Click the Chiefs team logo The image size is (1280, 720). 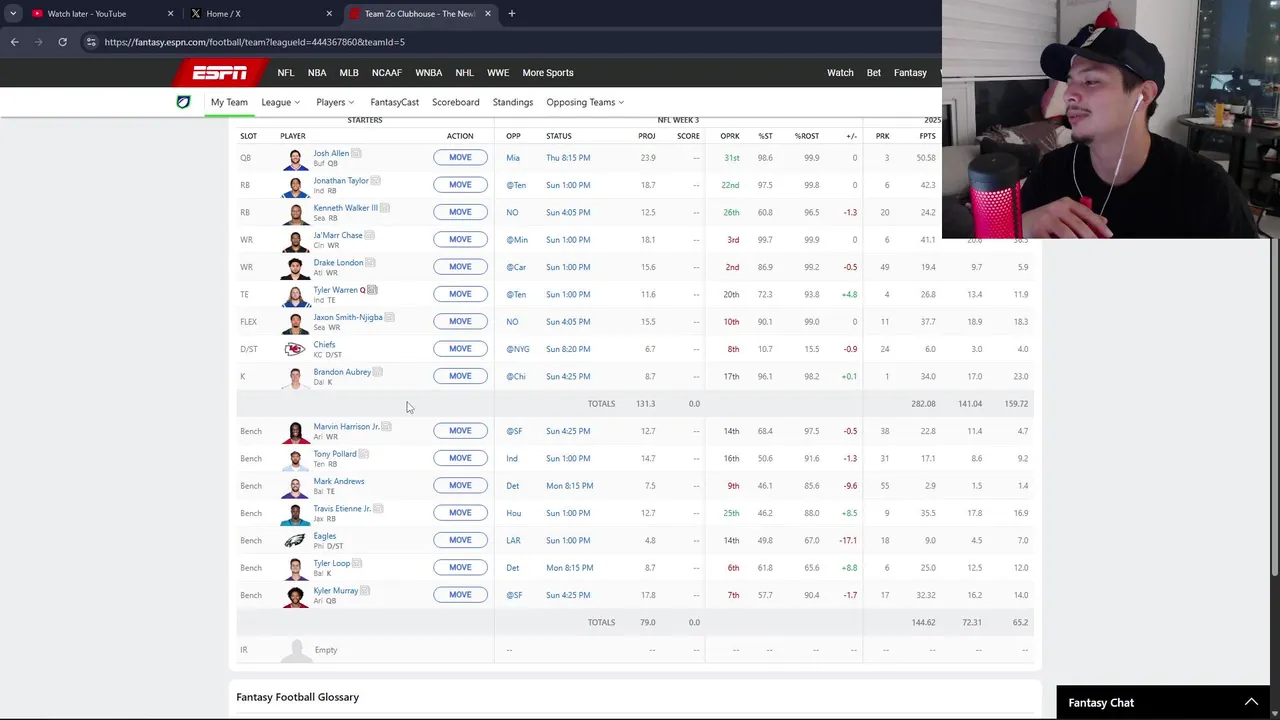(x=295, y=349)
